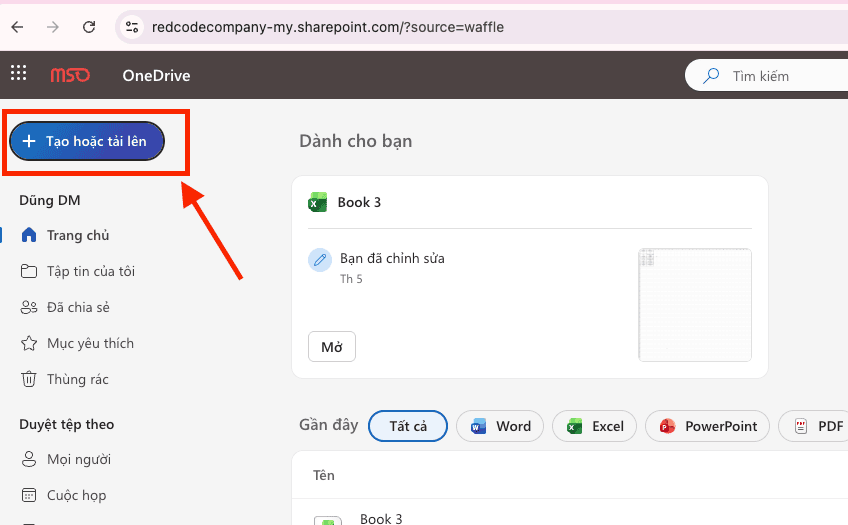The image size is (848, 525).
Task: Go back with the browser back arrow
Action: point(17,27)
